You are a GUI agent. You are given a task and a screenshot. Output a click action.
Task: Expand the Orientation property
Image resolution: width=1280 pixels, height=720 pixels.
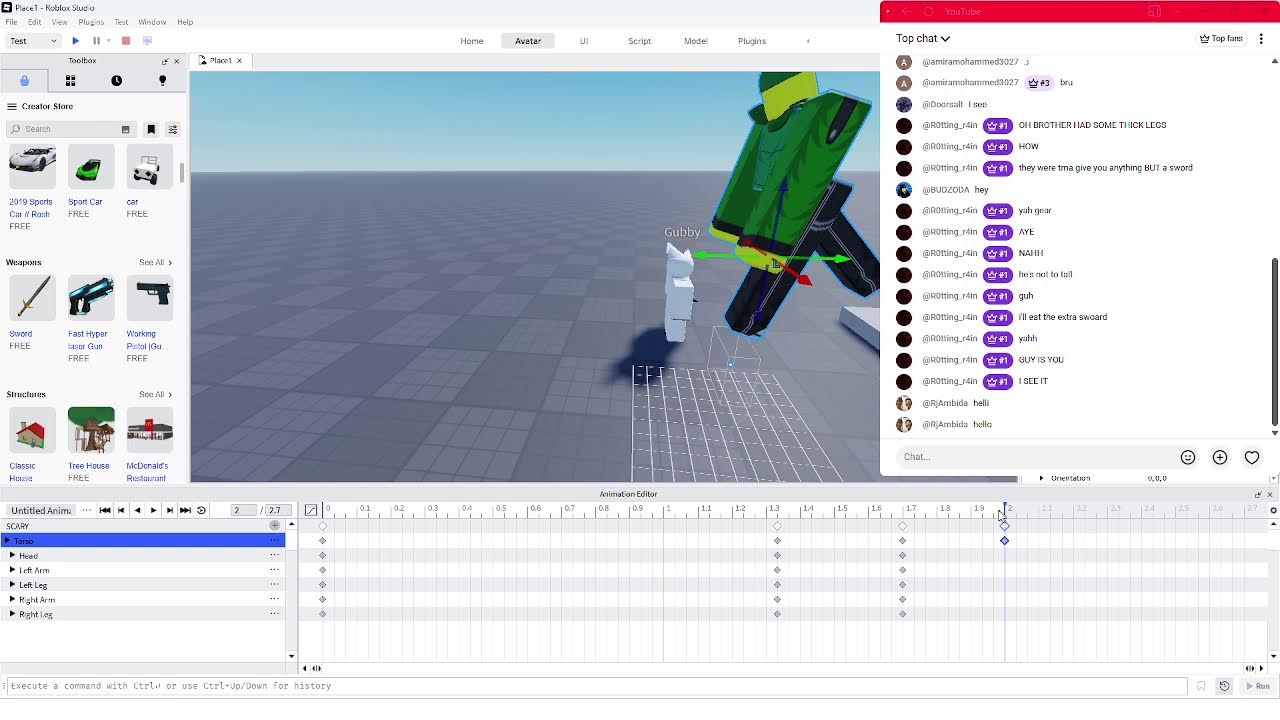[1041, 478]
